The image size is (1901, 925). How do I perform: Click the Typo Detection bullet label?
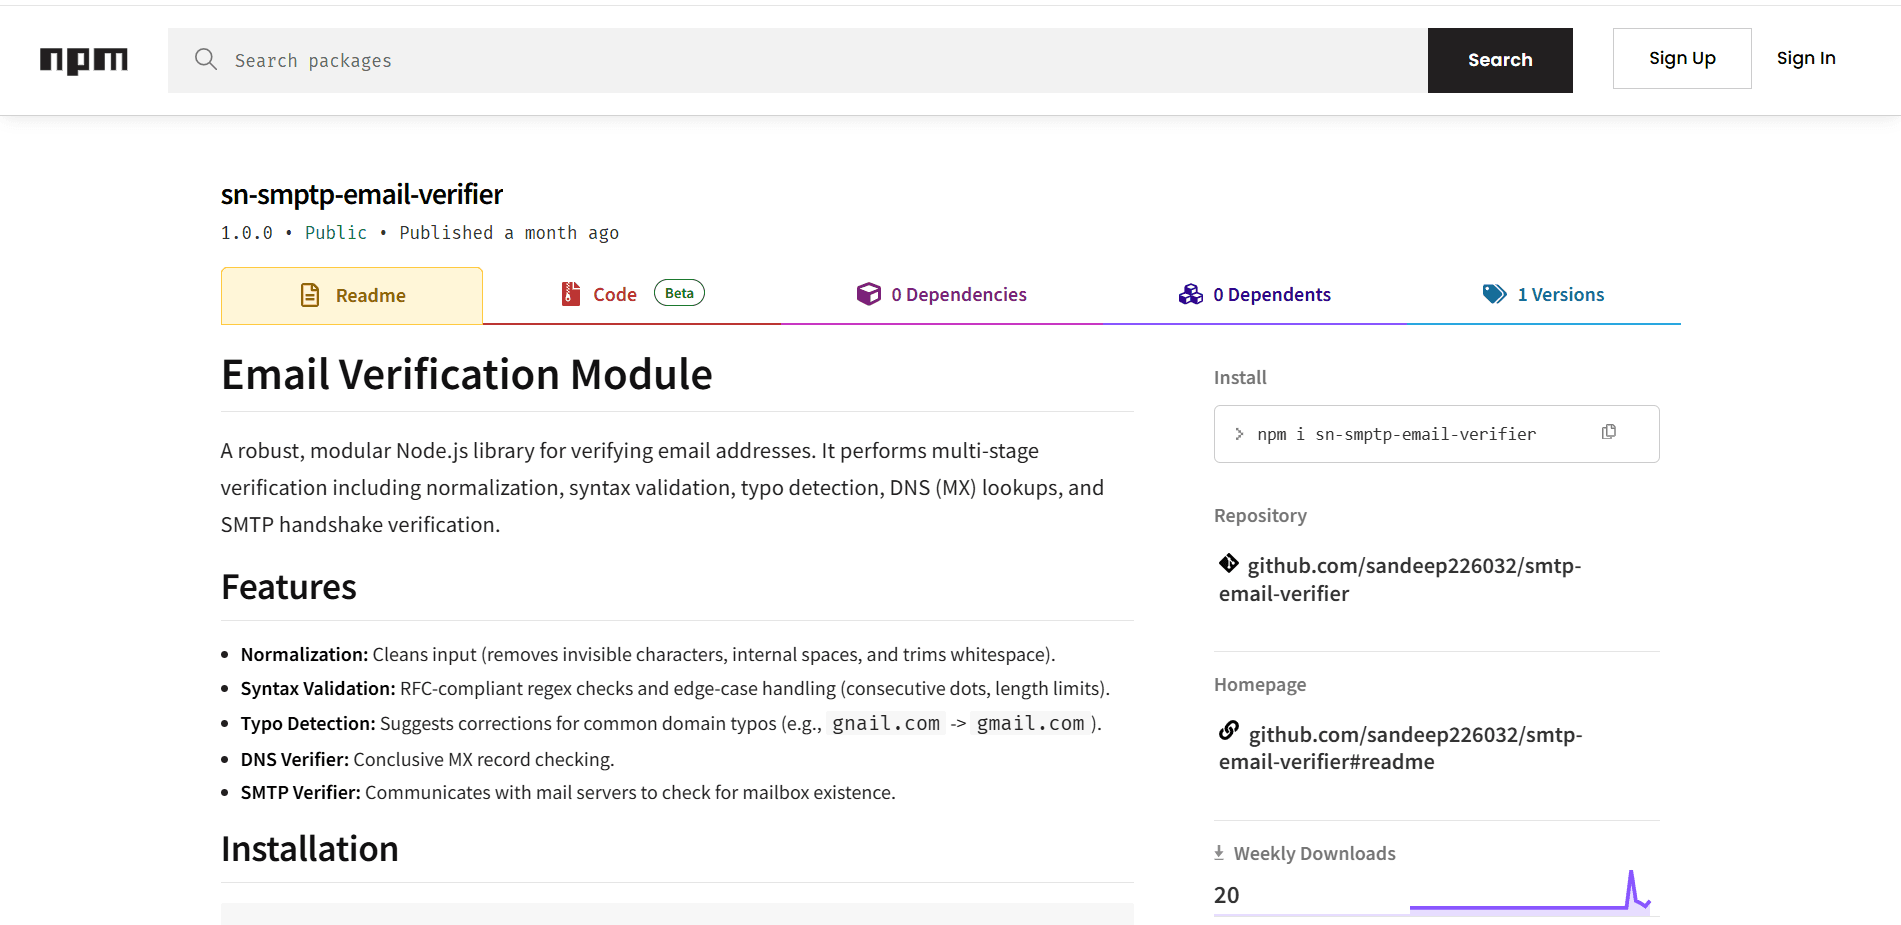(308, 724)
